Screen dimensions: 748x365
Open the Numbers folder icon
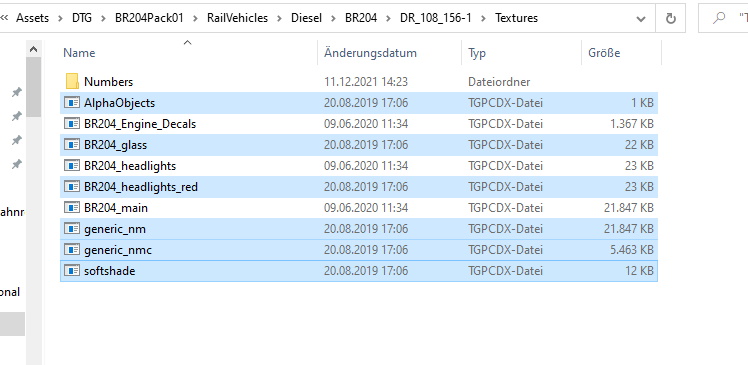(72, 82)
